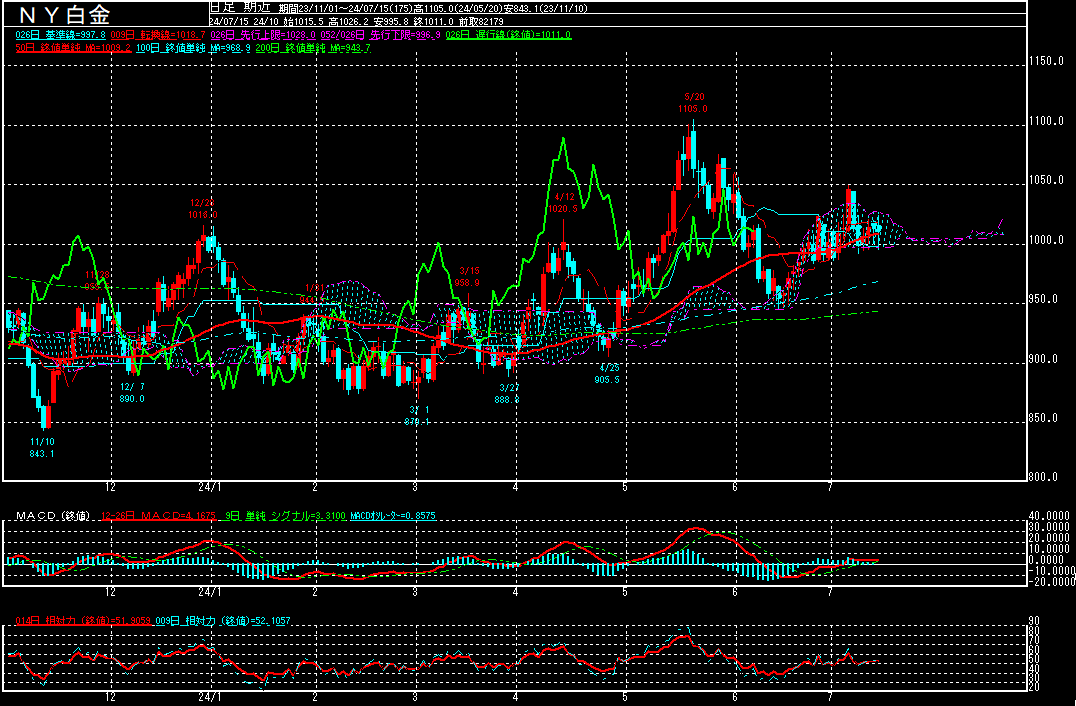Click the 5/20 1105.0 peak annotation

(x=694, y=104)
